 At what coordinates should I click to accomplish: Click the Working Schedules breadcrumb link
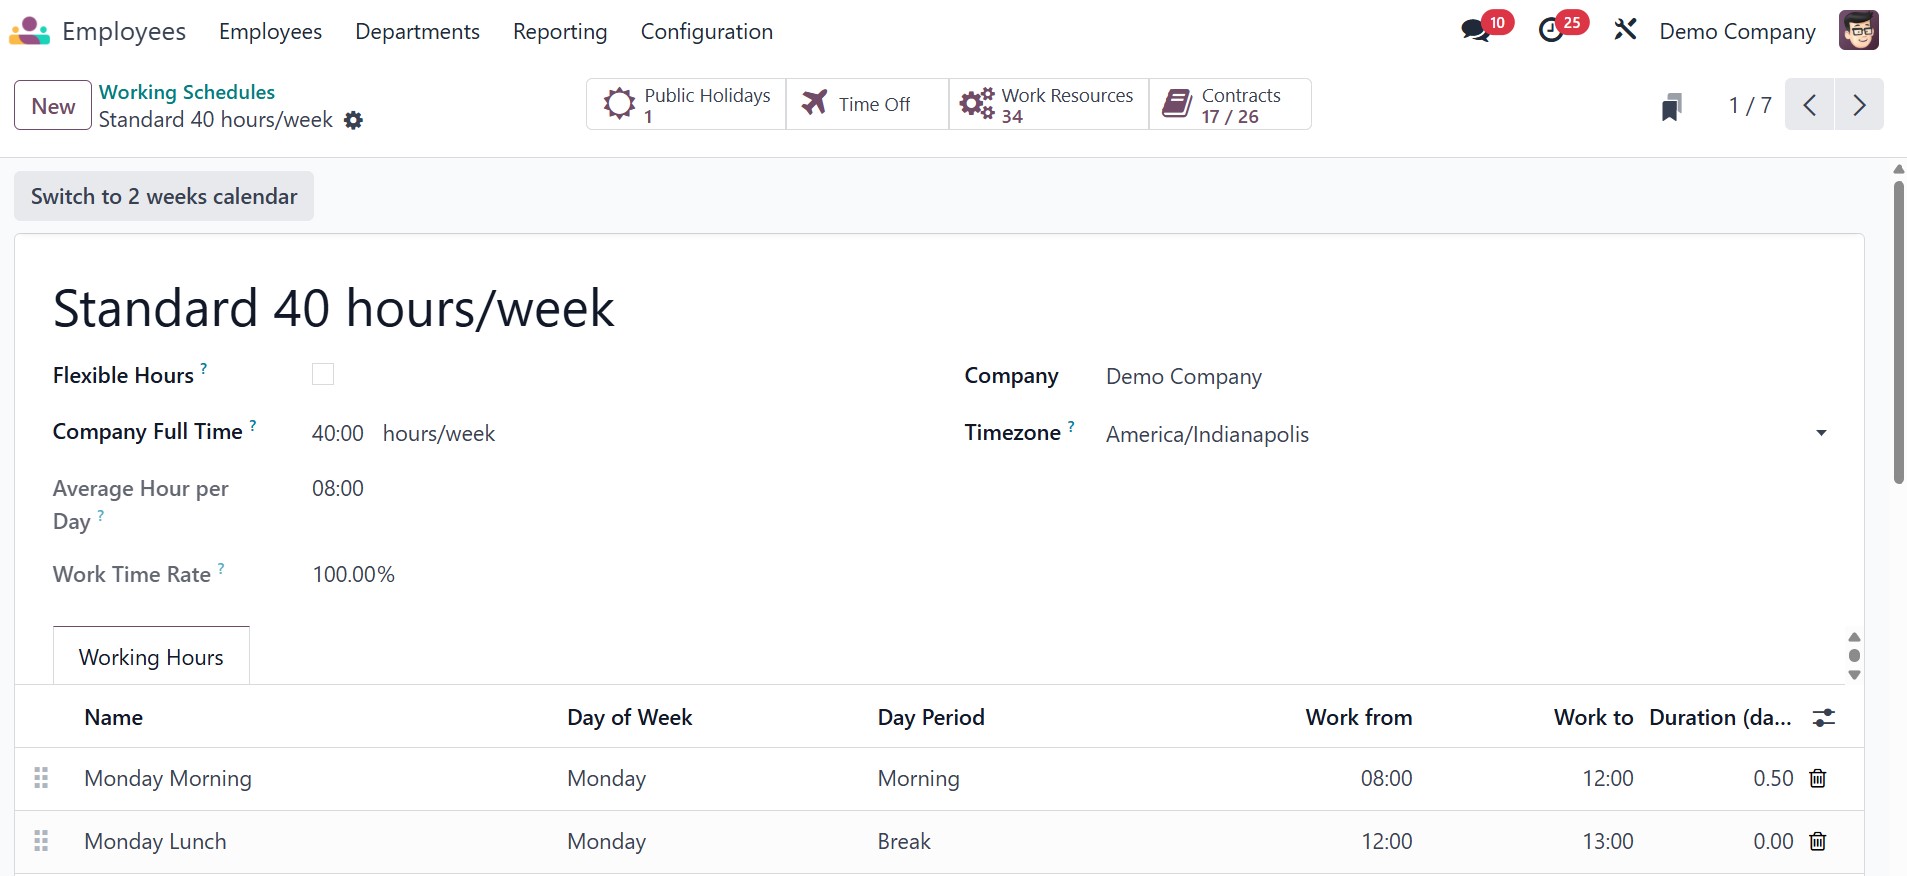[187, 92]
